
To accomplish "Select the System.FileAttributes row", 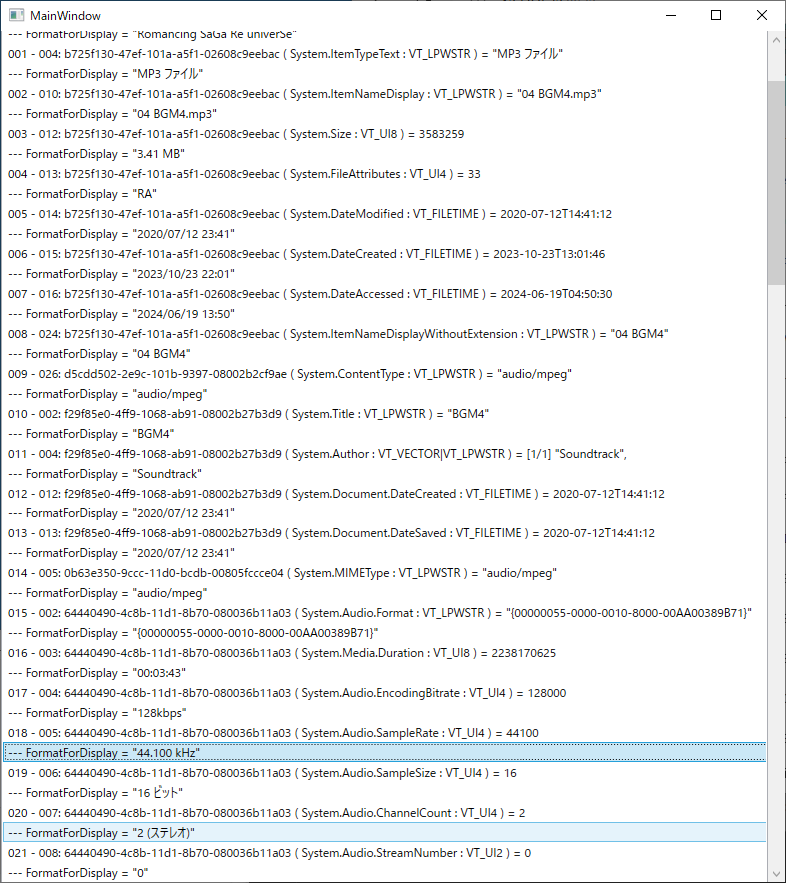I will 385,174.
